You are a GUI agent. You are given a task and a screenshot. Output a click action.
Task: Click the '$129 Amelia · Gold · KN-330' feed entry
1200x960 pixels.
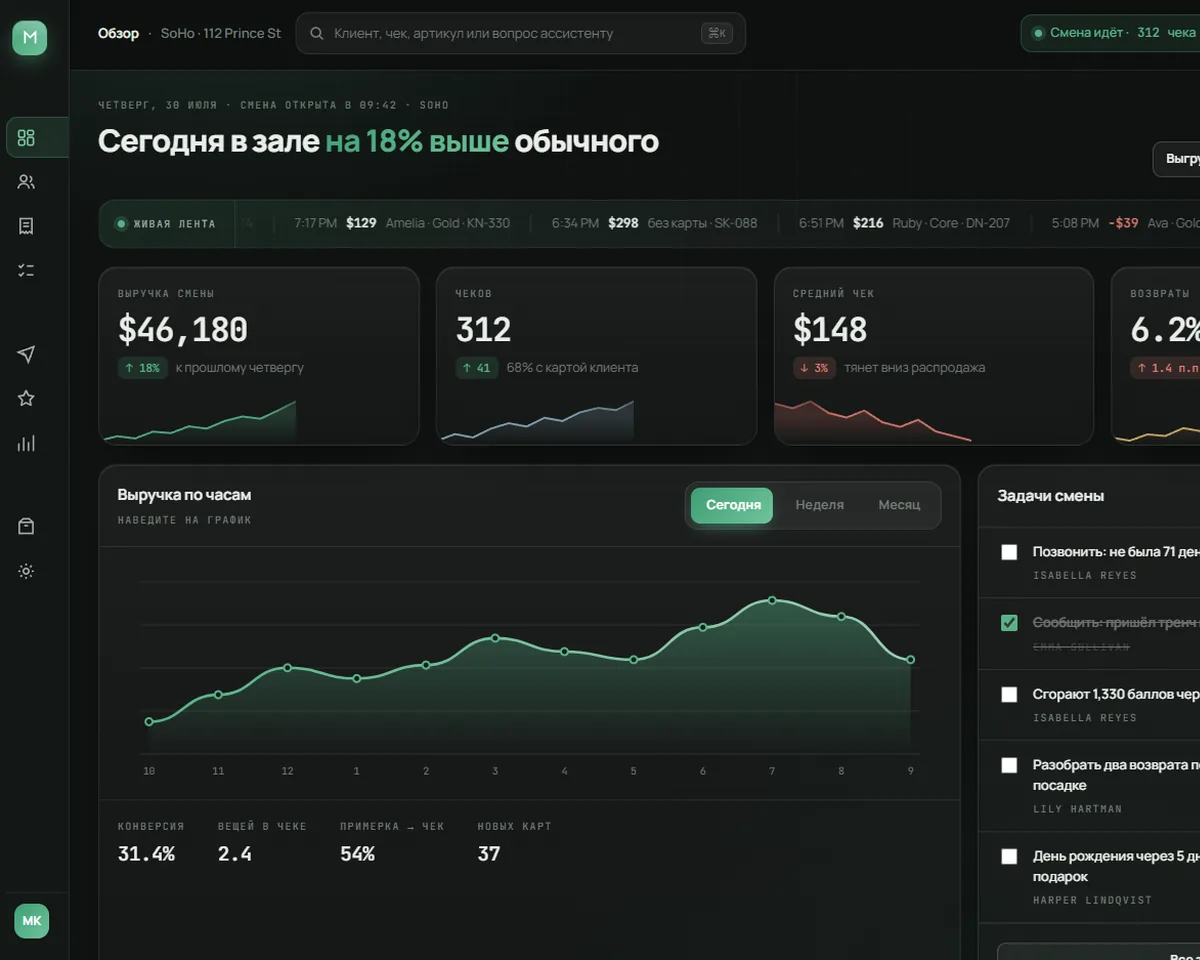402,223
